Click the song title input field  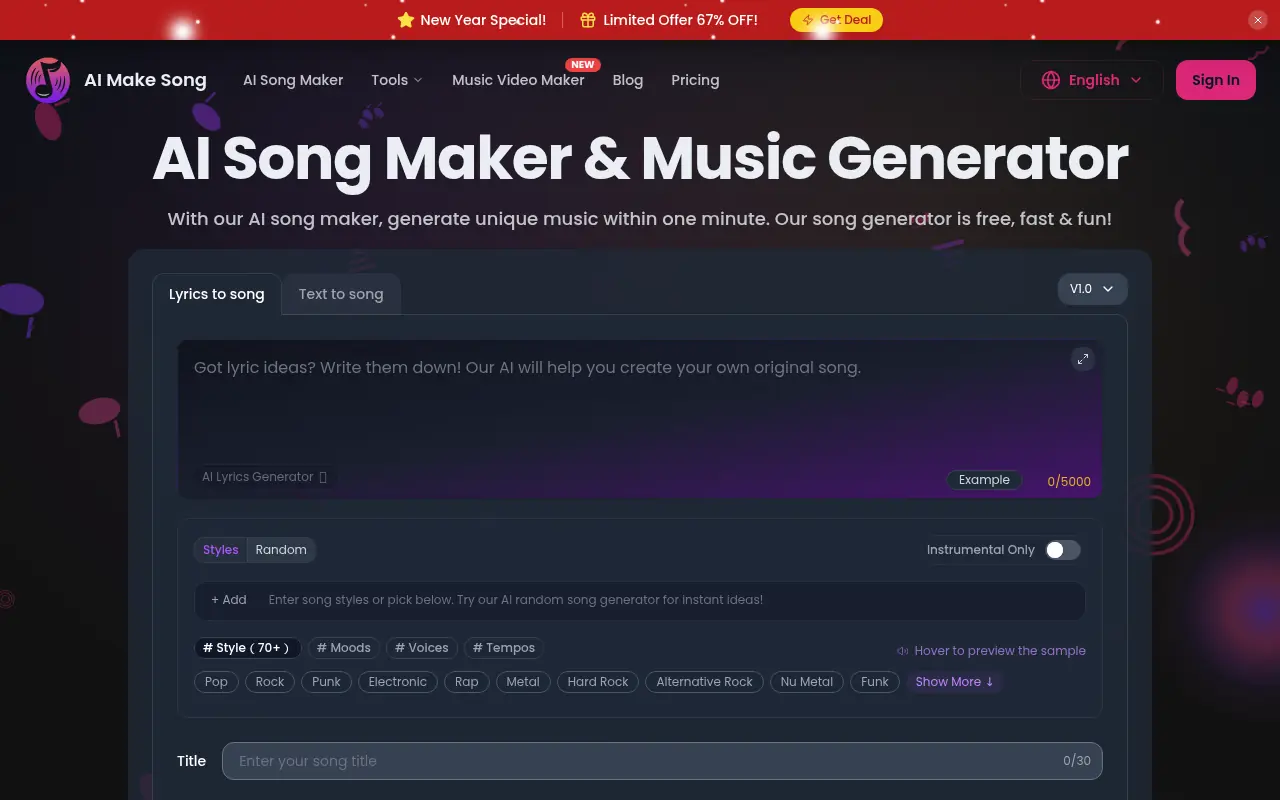[x=661, y=761]
